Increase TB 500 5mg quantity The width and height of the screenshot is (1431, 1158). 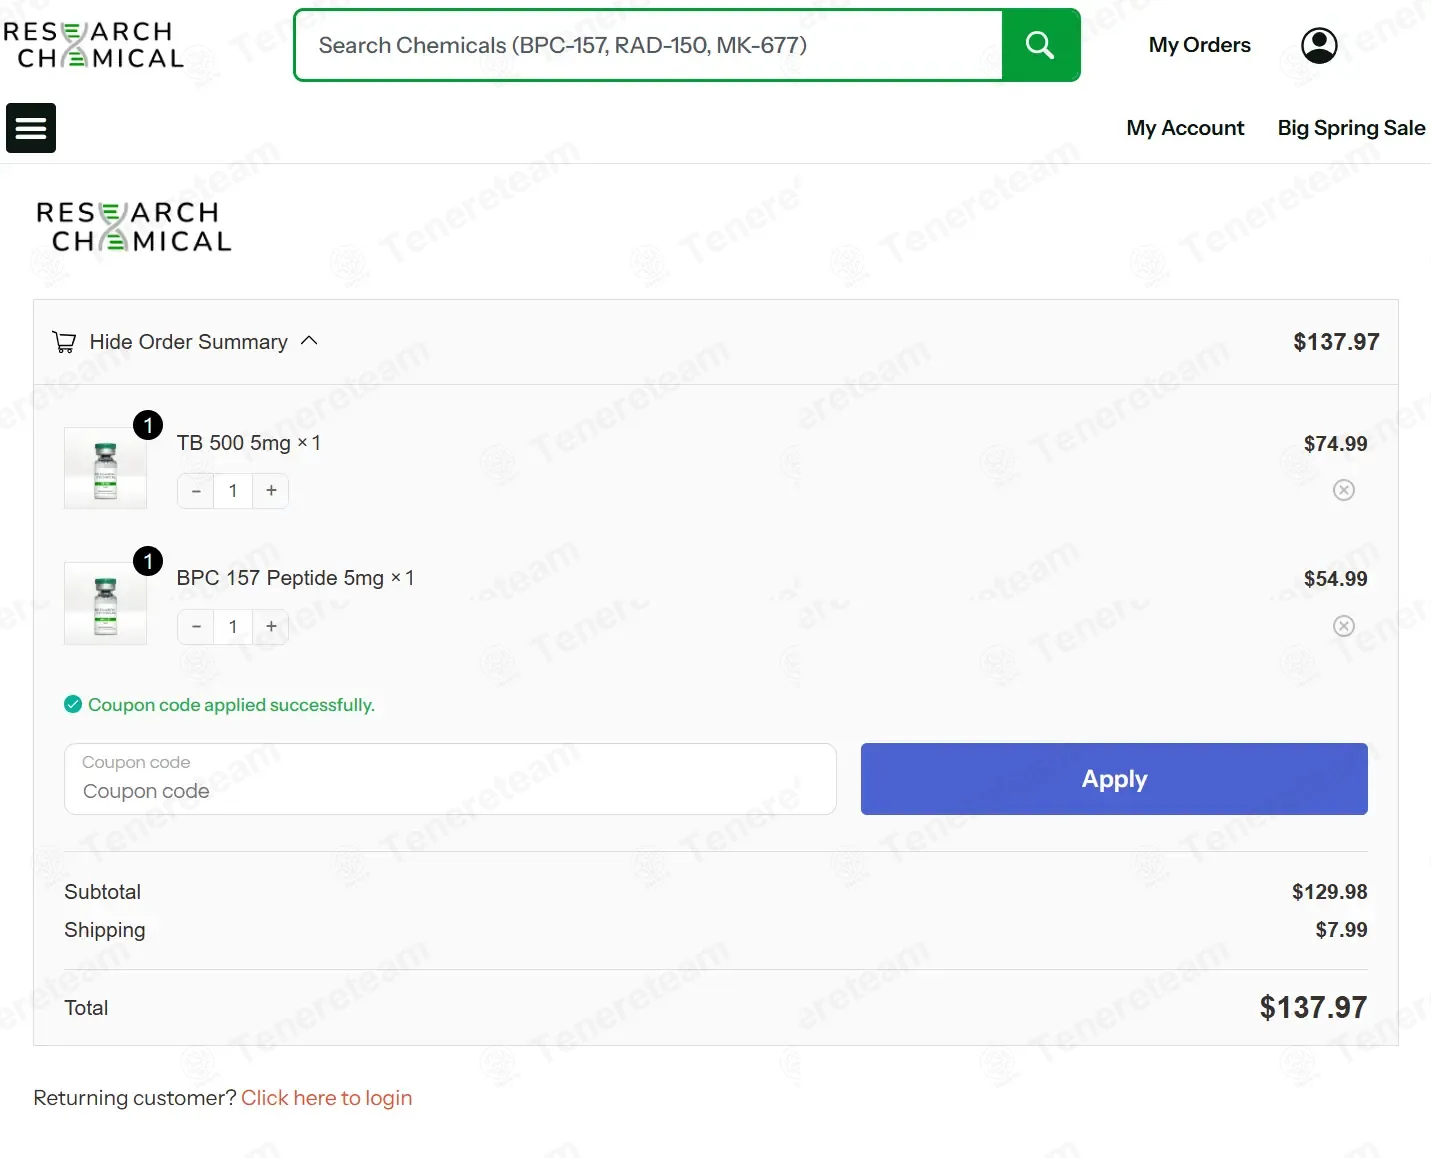click(x=271, y=491)
